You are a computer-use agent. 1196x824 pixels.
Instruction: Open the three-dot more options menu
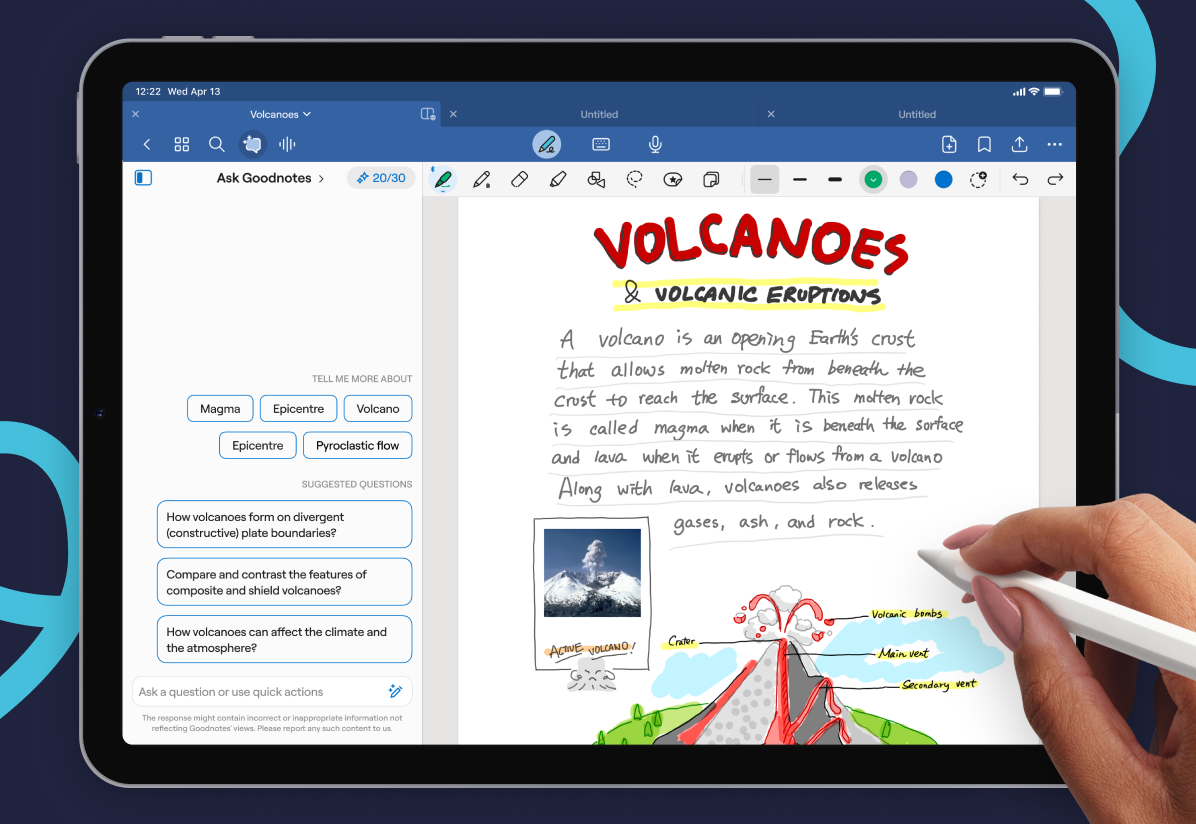click(x=1054, y=145)
